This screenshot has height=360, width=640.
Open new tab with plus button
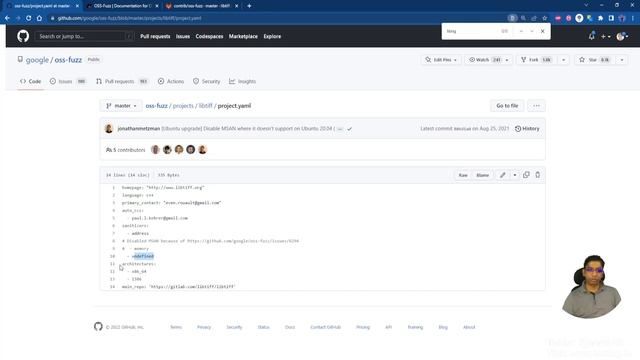[x=249, y=6]
